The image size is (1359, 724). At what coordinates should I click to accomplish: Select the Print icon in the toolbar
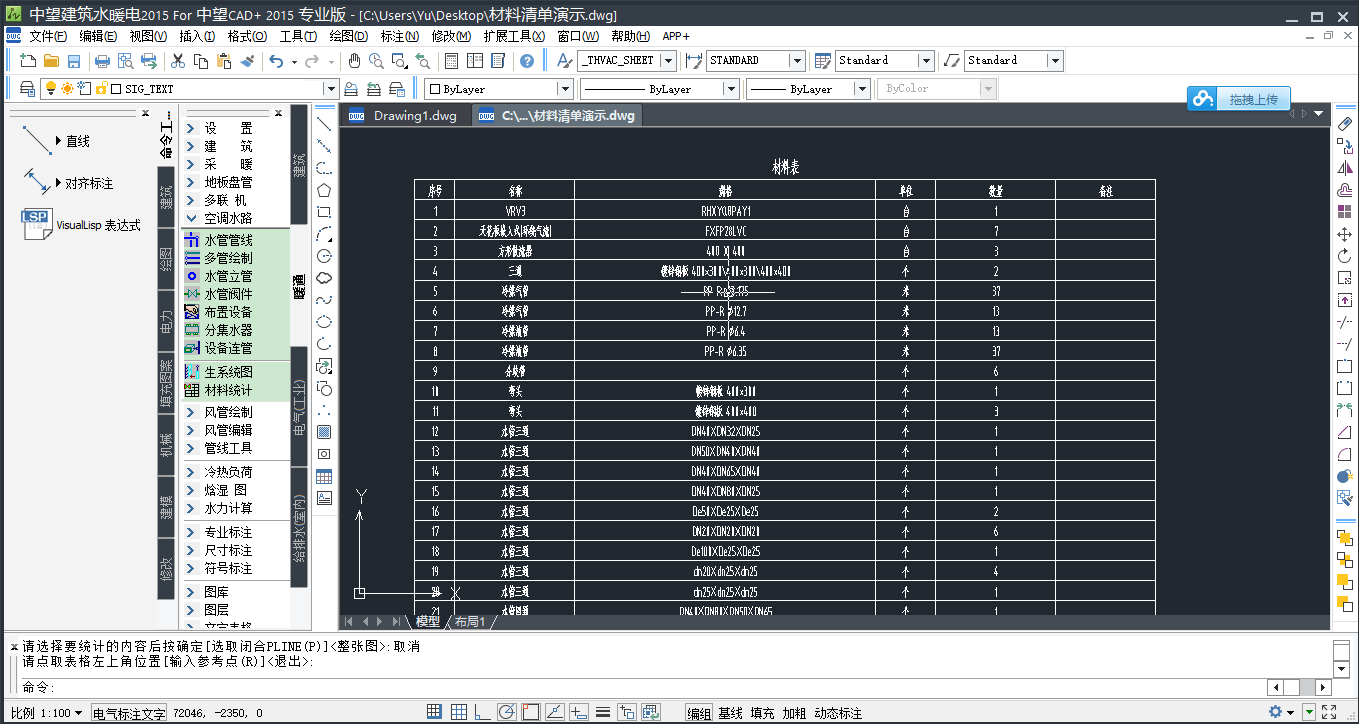100,60
